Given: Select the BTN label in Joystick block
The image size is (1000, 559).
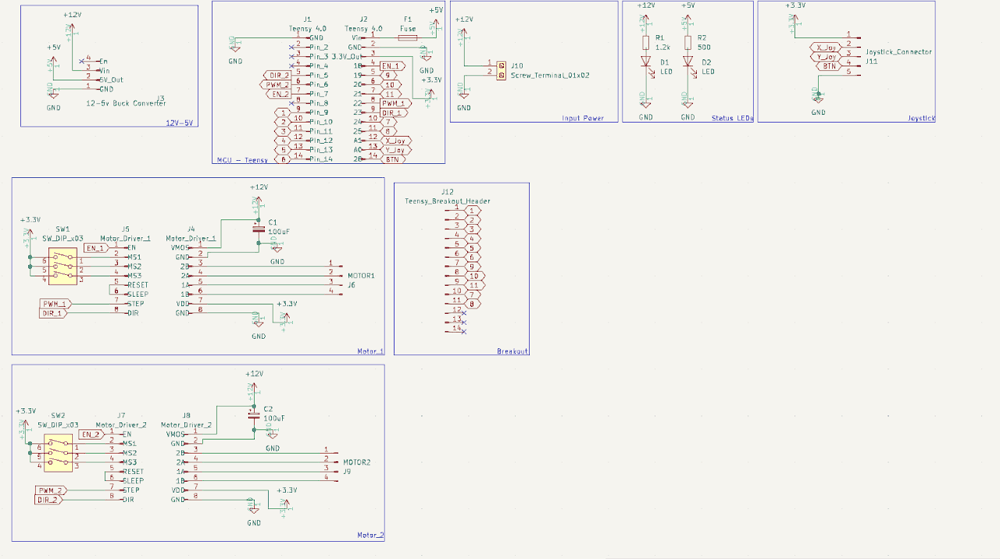Looking at the screenshot, I should (828, 66).
